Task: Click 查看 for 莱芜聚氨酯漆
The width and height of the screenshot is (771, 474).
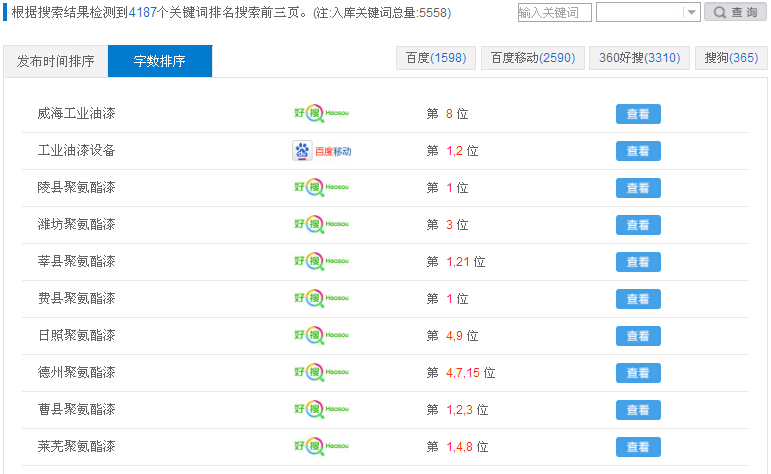Action: tap(638, 447)
